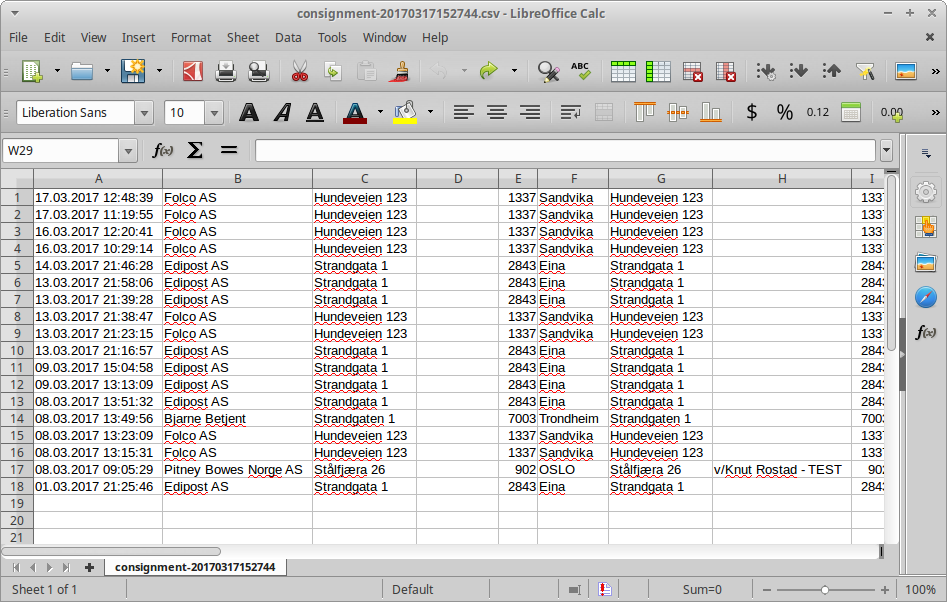
Task: Click the equals Function icon
Action: 229,150
